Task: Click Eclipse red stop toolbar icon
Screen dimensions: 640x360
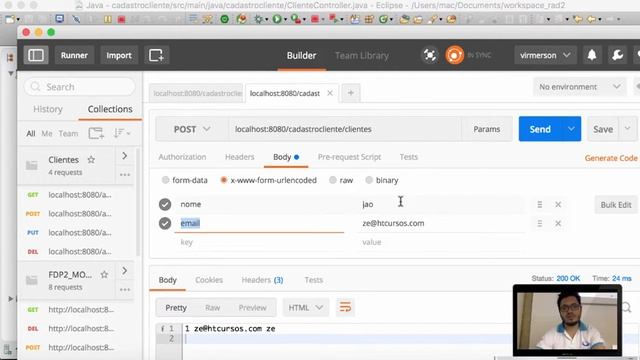Action: [x=121, y=19]
